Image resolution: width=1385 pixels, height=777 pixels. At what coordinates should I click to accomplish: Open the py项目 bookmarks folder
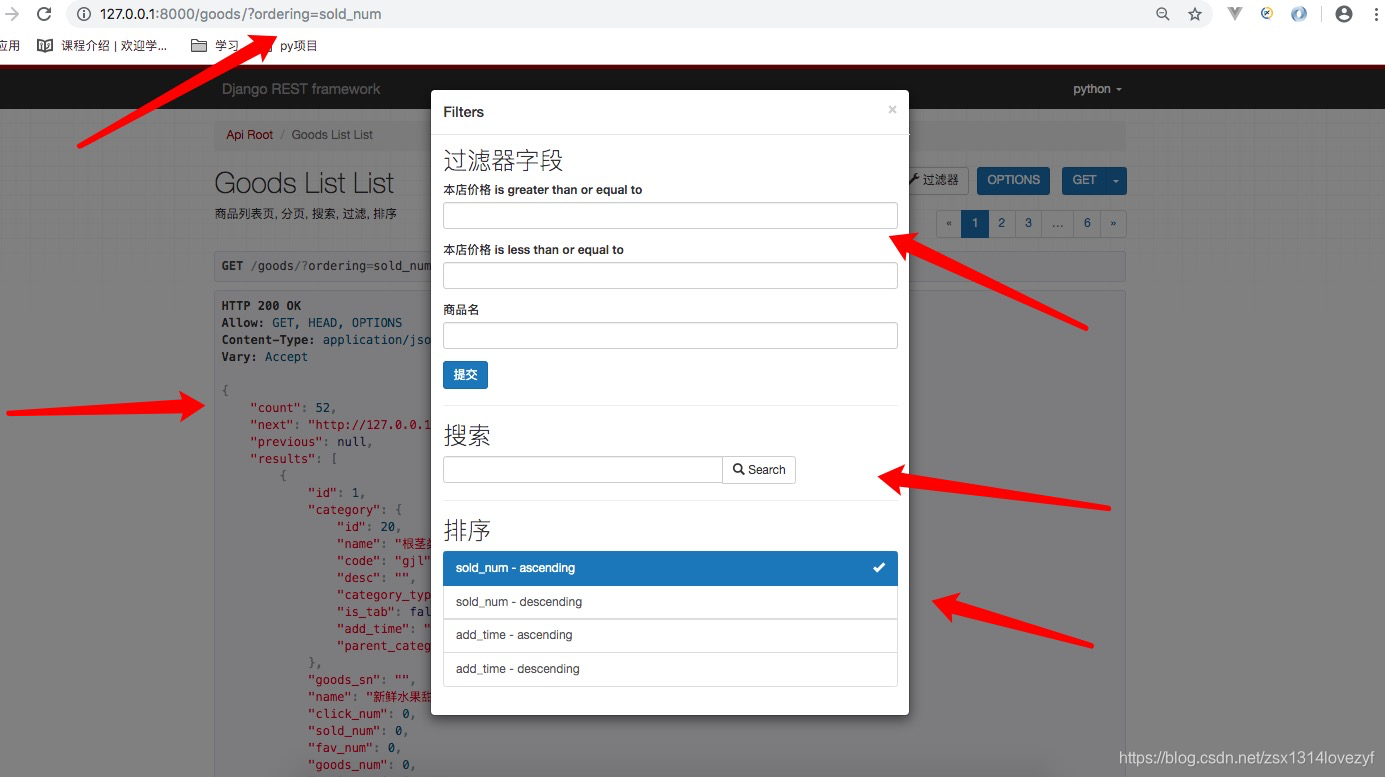coord(290,46)
